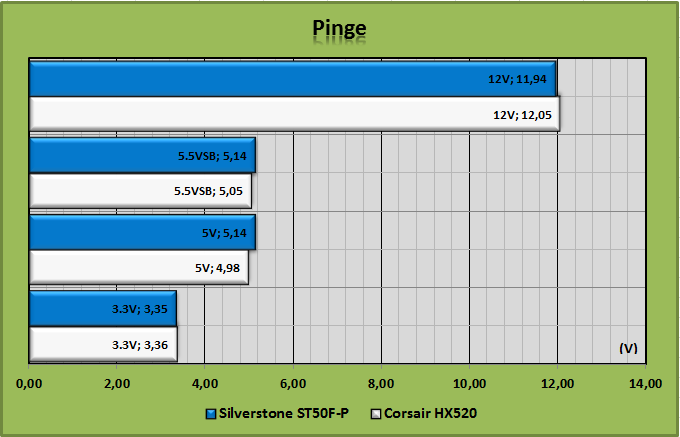Screen dimensions: 680x437
Task: Click the (V) unit label
Action: click(x=628, y=348)
